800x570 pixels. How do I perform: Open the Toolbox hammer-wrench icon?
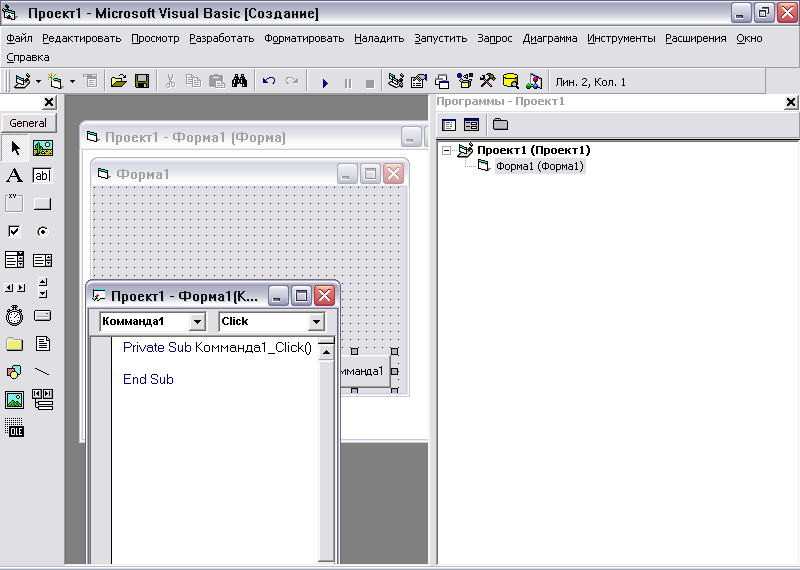(x=487, y=81)
